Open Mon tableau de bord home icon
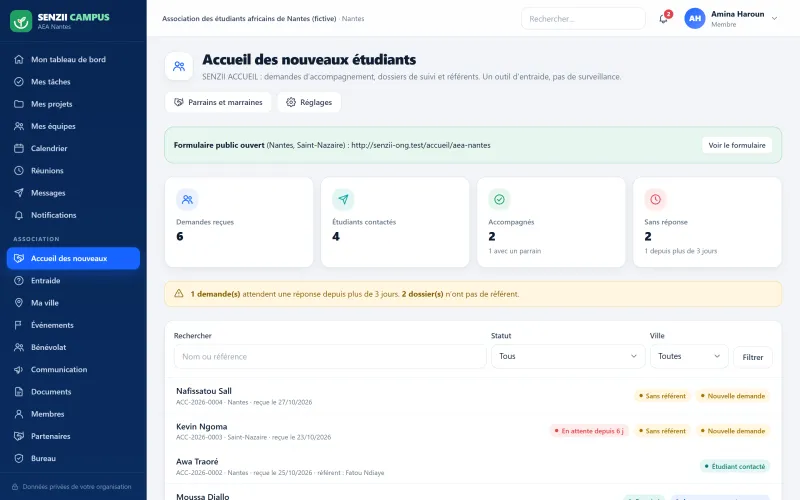Screen dimensions: 800x500 pyautogui.click(x=19, y=59)
